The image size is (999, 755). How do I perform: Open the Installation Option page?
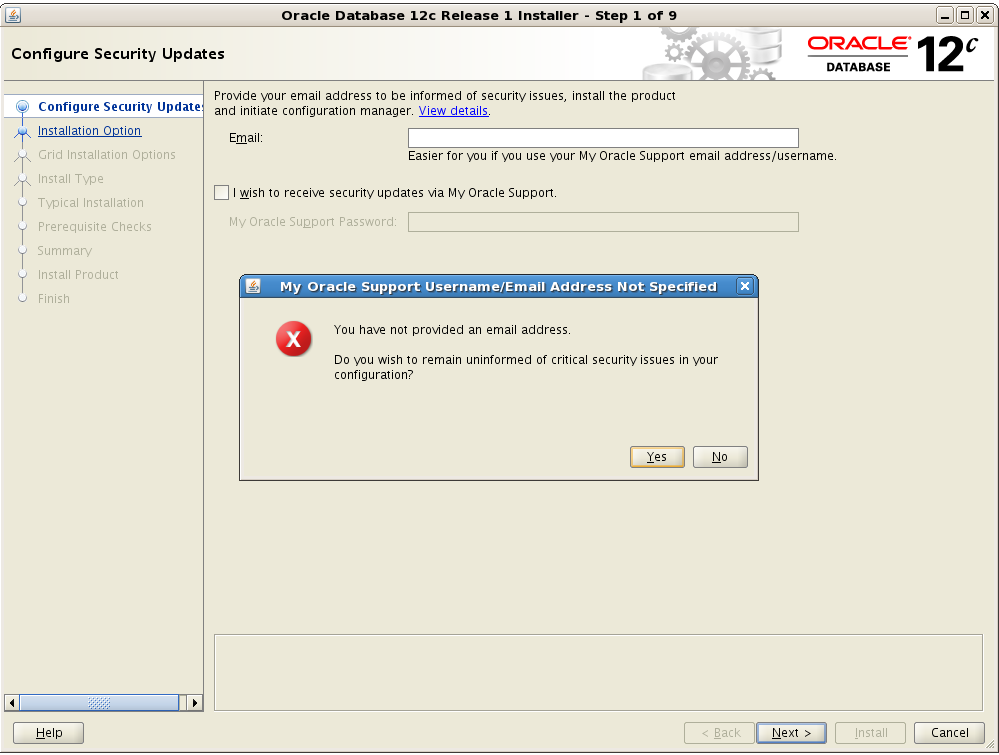pos(89,130)
